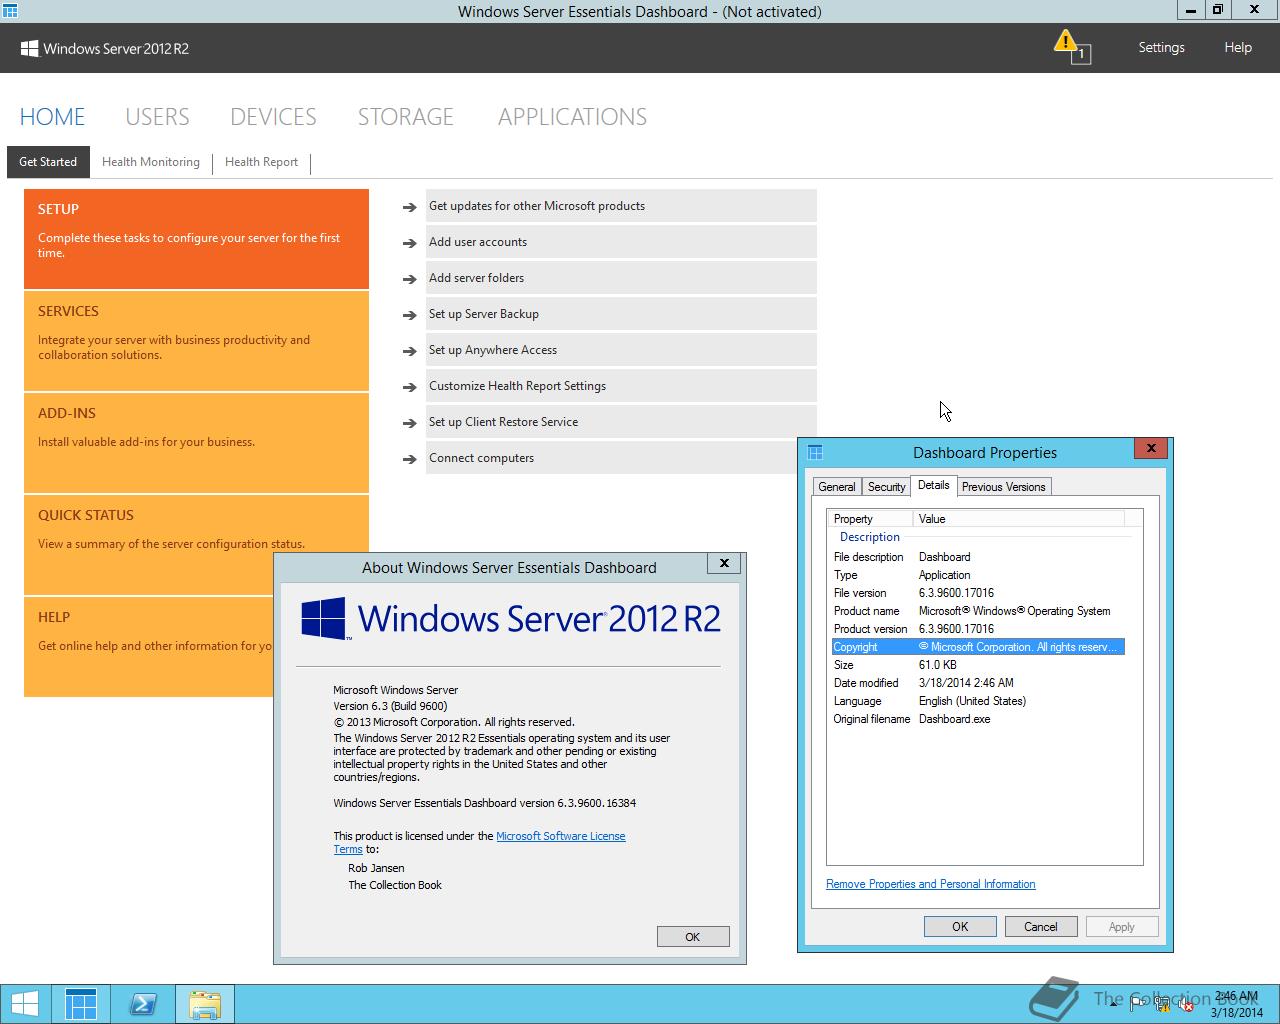This screenshot has height=1024, width=1280.
Task: Close the About Windows Server Essentials dialog
Action: [724, 563]
